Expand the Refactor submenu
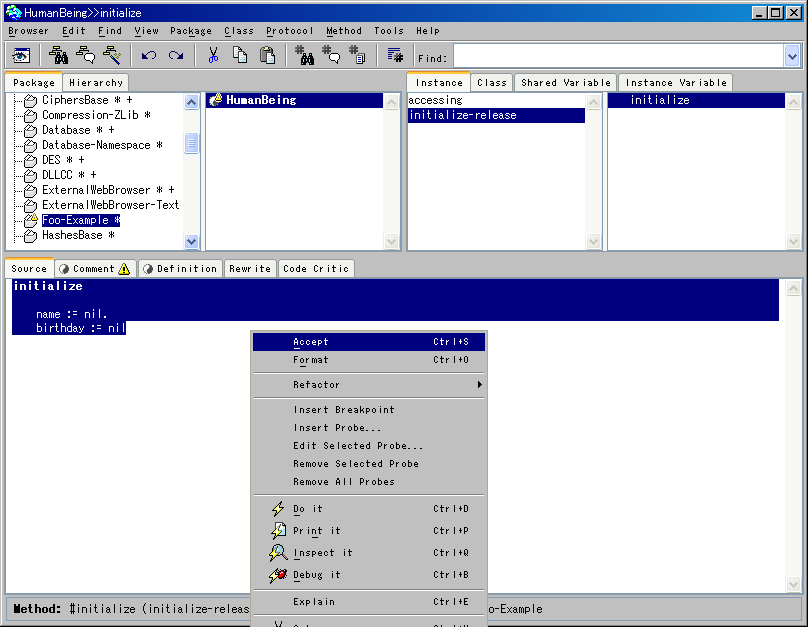This screenshot has width=808, height=627. click(x=369, y=385)
